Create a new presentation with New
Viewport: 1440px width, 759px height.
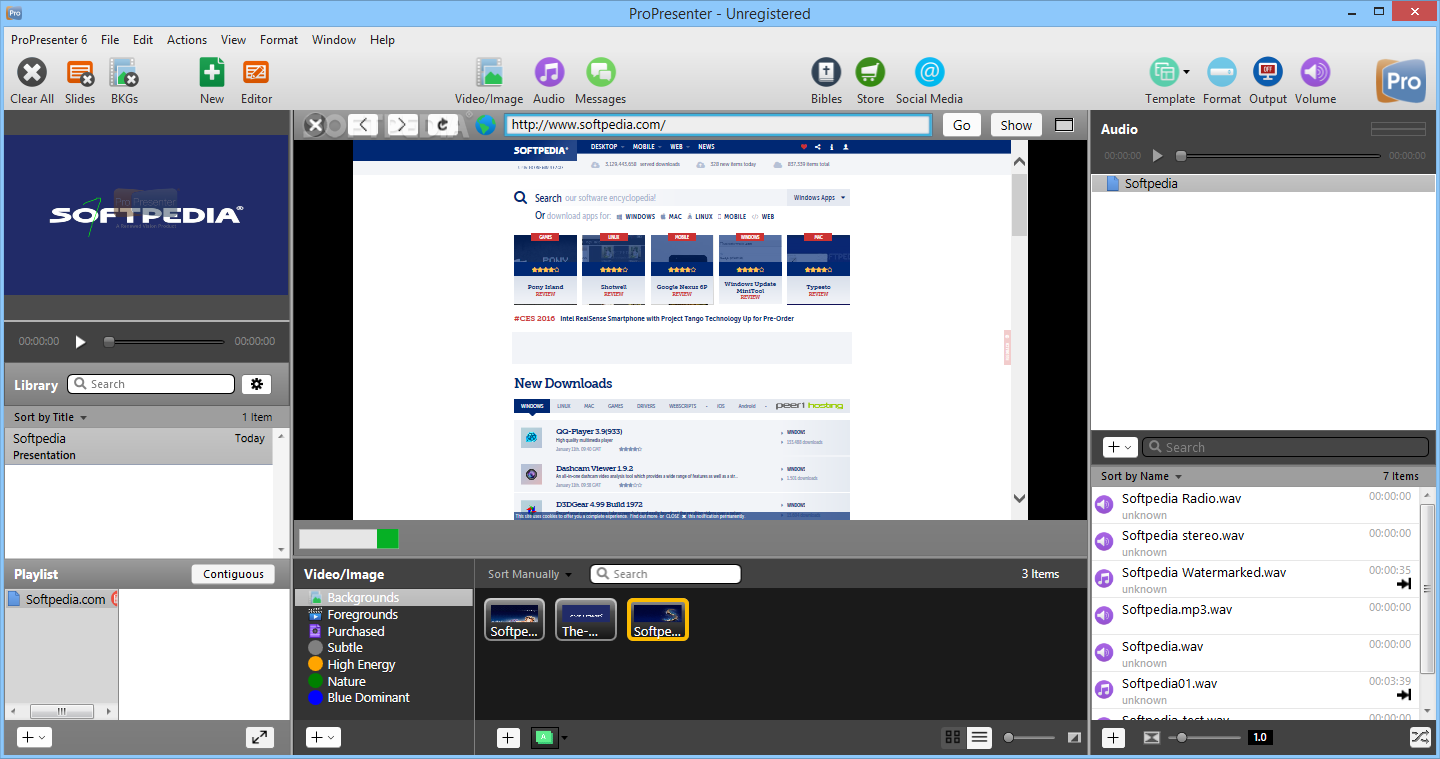tap(212, 73)
